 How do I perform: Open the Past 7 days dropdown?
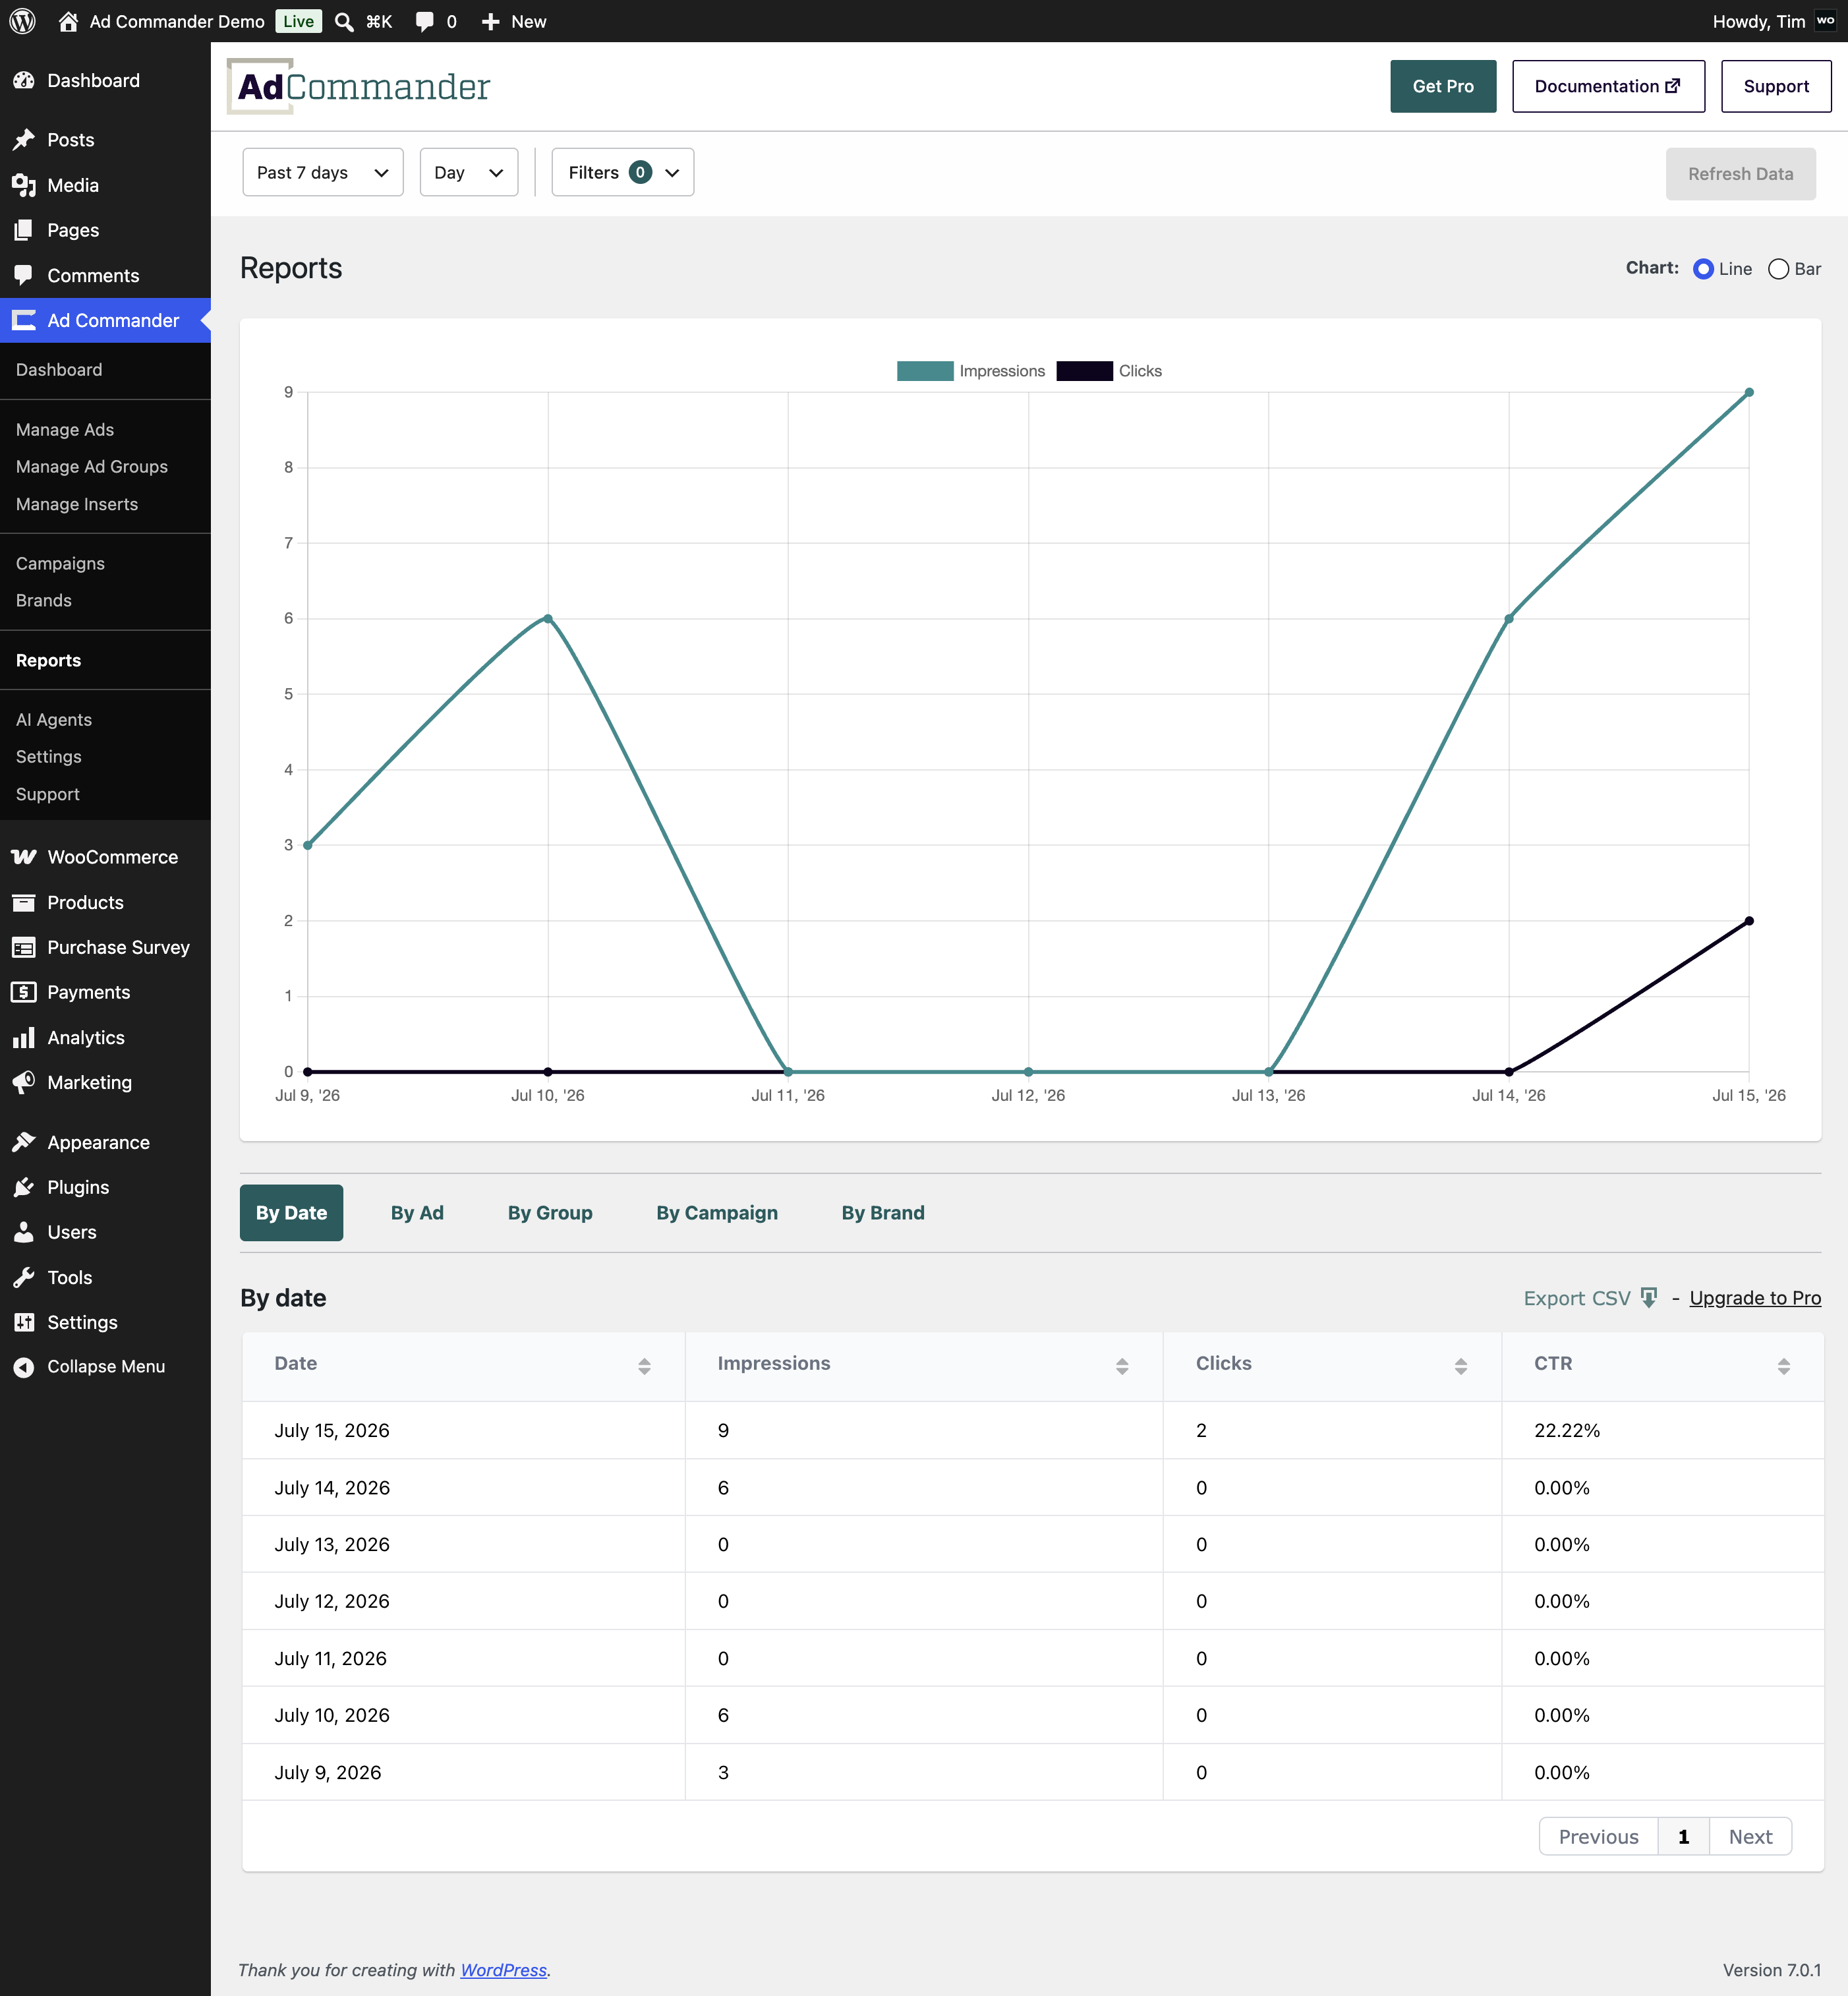coord(323,172)
